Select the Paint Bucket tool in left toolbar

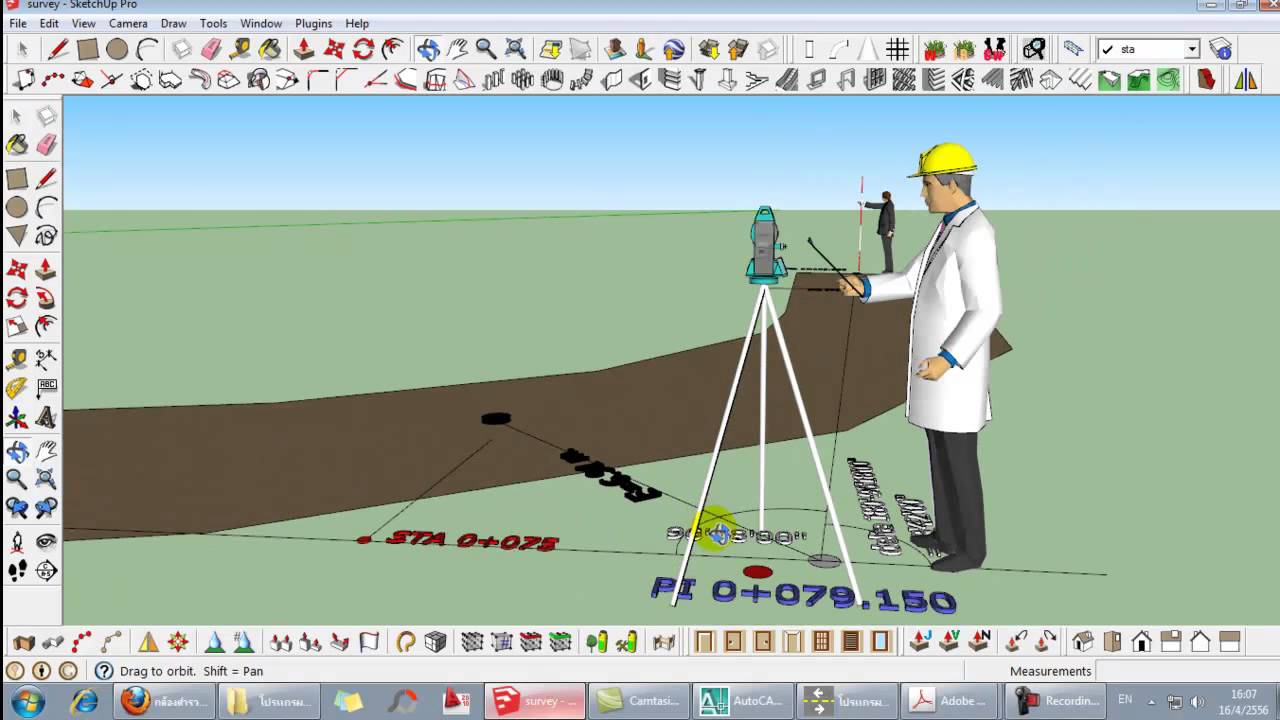point(17,147)
